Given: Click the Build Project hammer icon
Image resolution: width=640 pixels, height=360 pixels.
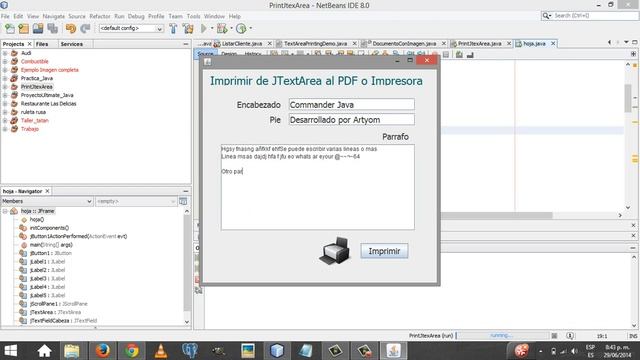Looking at the screenshot, I should click(173, 29).
